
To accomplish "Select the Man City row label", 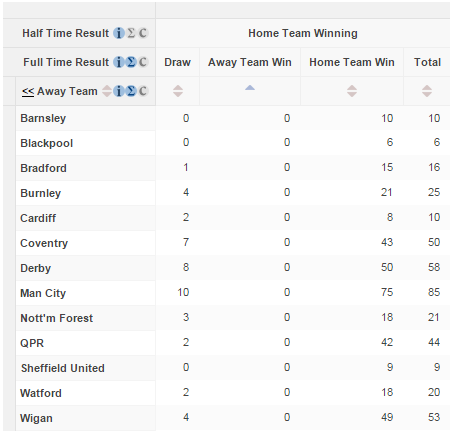I will [x=43, y=293].
